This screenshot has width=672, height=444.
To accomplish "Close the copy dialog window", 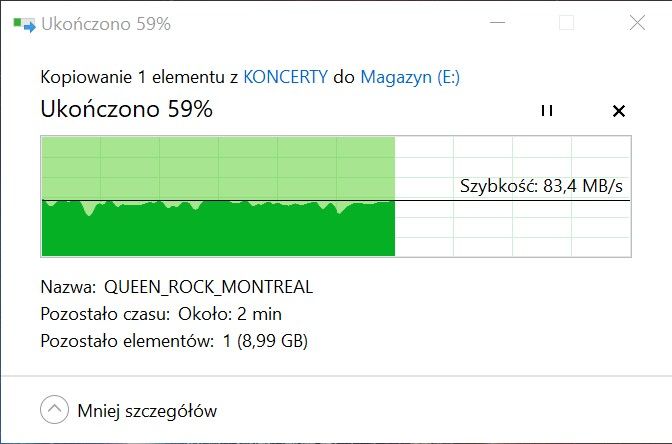I will point(636,23).
